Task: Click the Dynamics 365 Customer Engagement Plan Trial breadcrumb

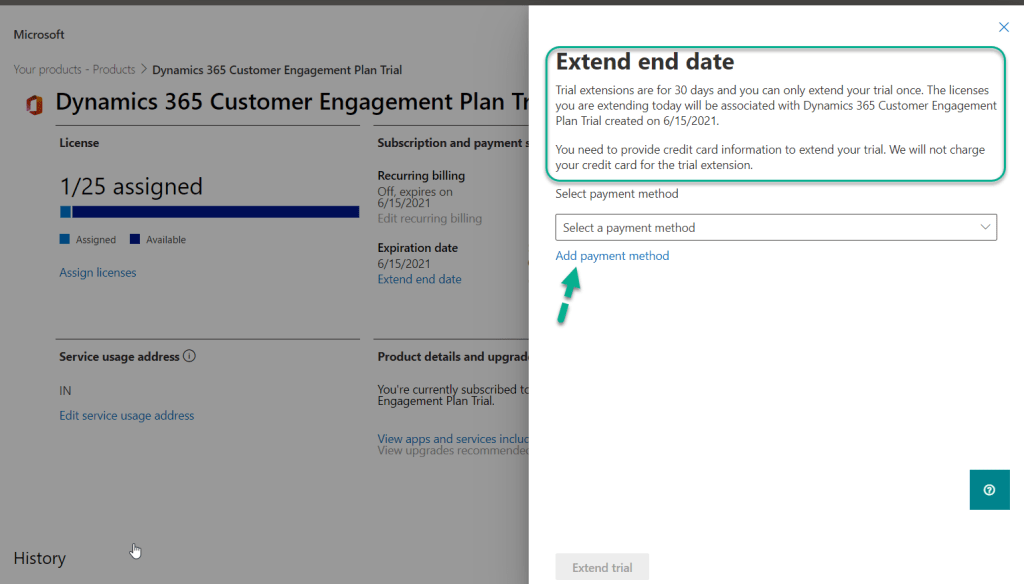Action: 277,70
